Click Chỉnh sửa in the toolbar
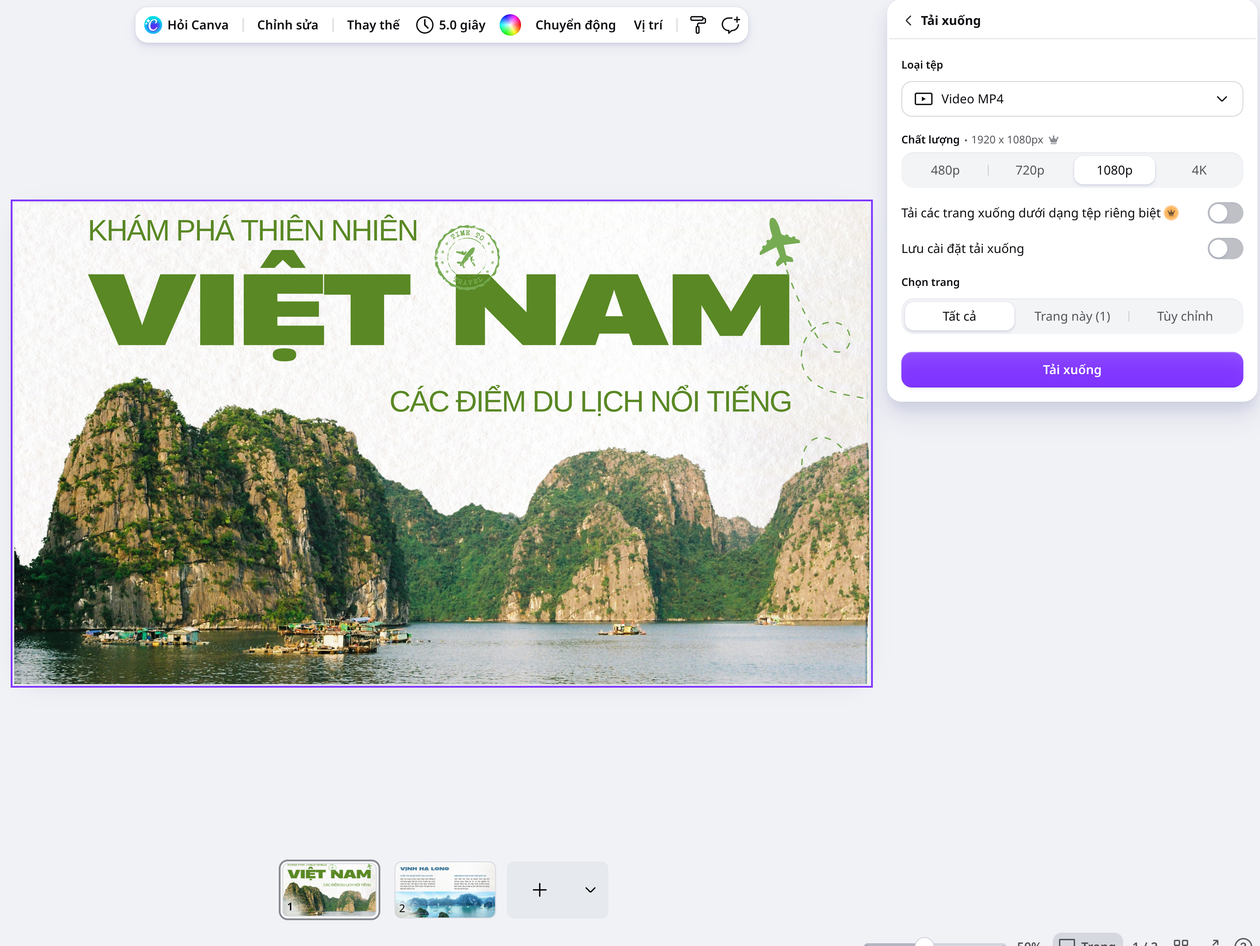The width and height of the screenshot is (1260, 946). (x=287, y=25)
